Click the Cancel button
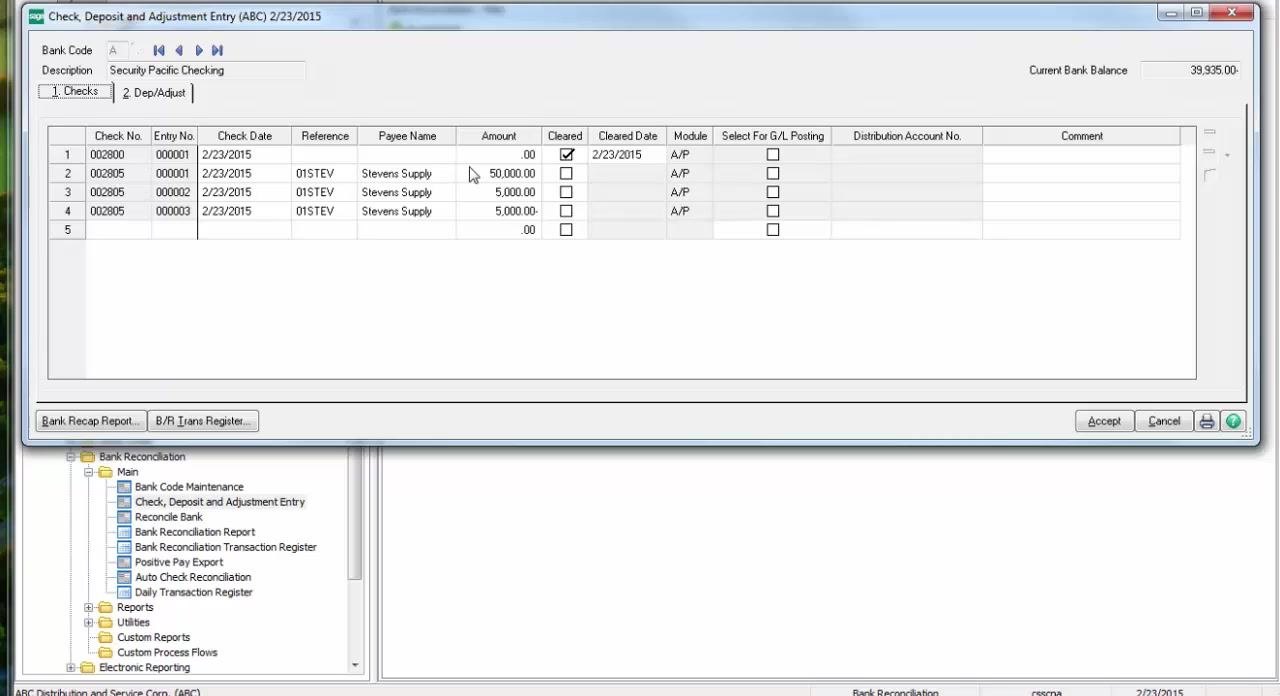The width and height of the screenshot is (1280, 696). click(x=1164, y=421)
